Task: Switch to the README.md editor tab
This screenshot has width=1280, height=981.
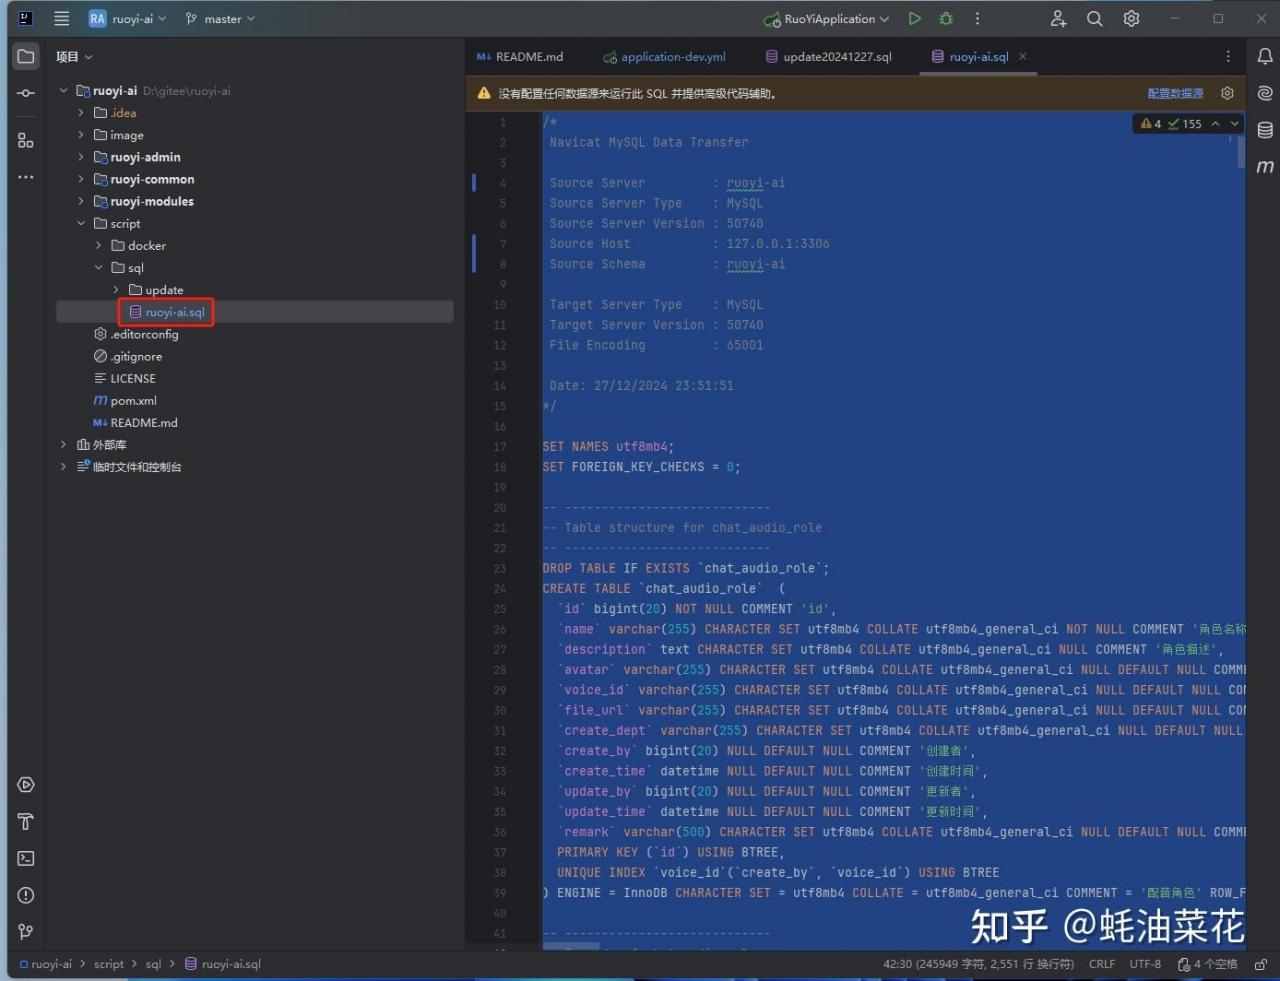Action: click(x=521, y=57)
